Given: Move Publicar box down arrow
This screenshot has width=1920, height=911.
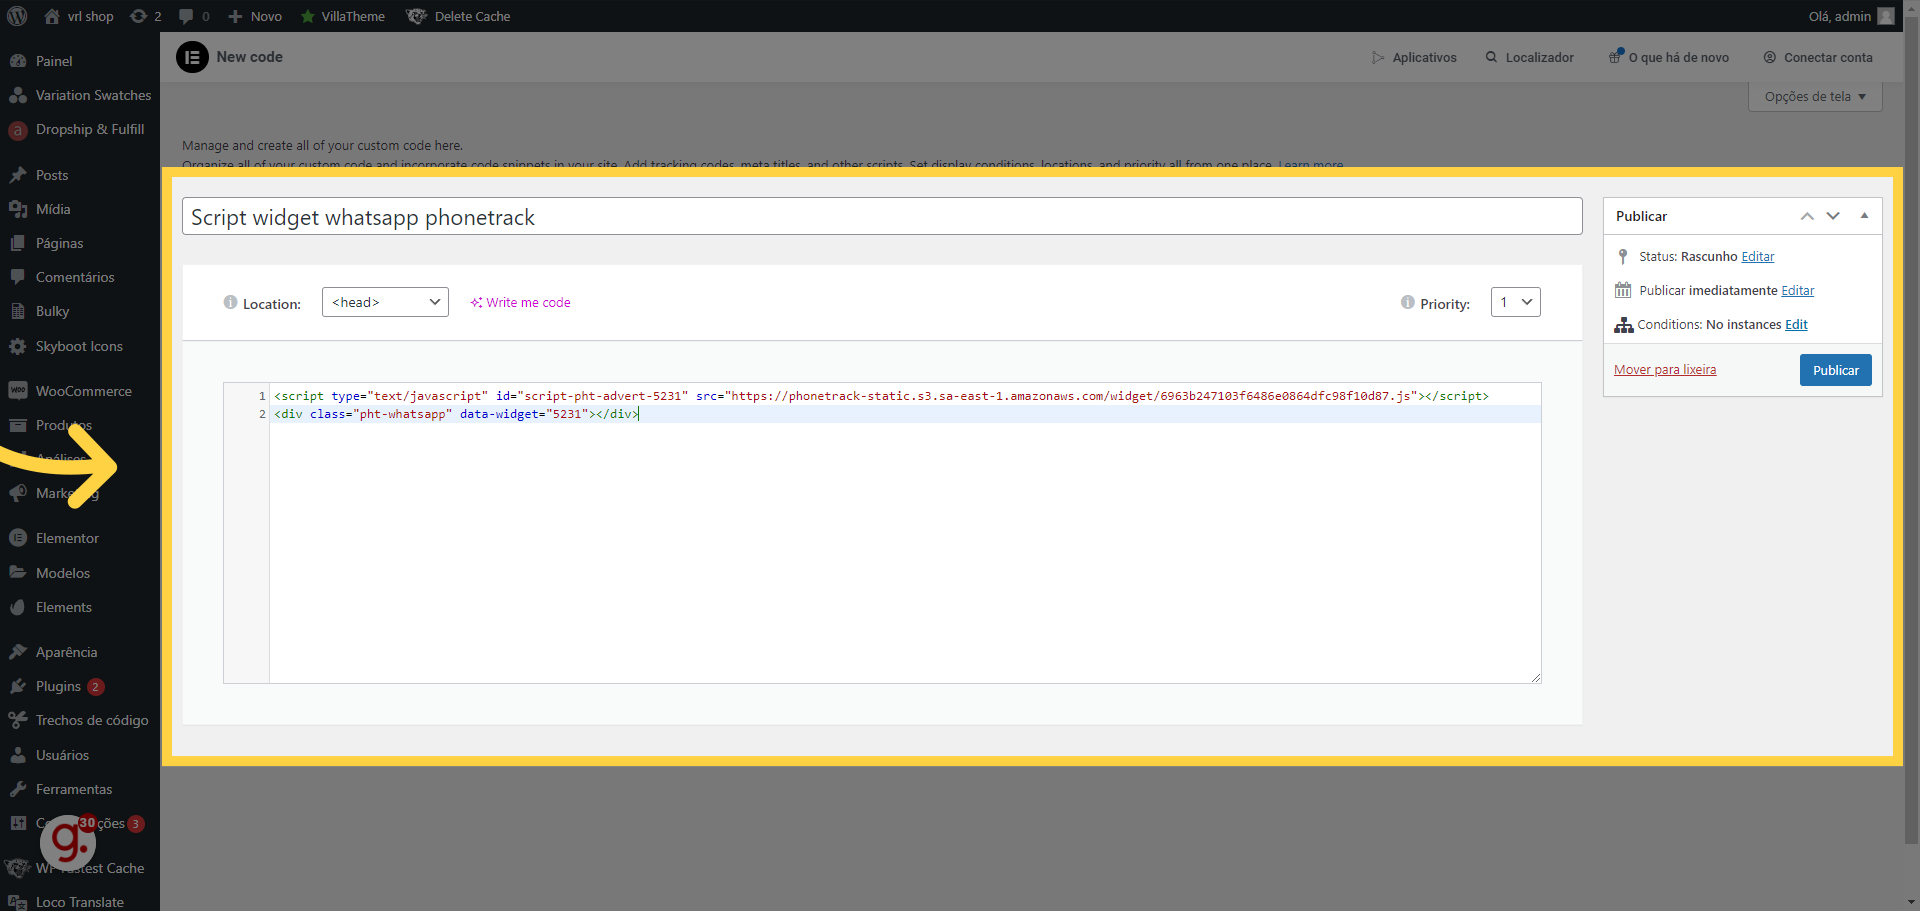Looking at the screenshot, I should click(1833, 216).
